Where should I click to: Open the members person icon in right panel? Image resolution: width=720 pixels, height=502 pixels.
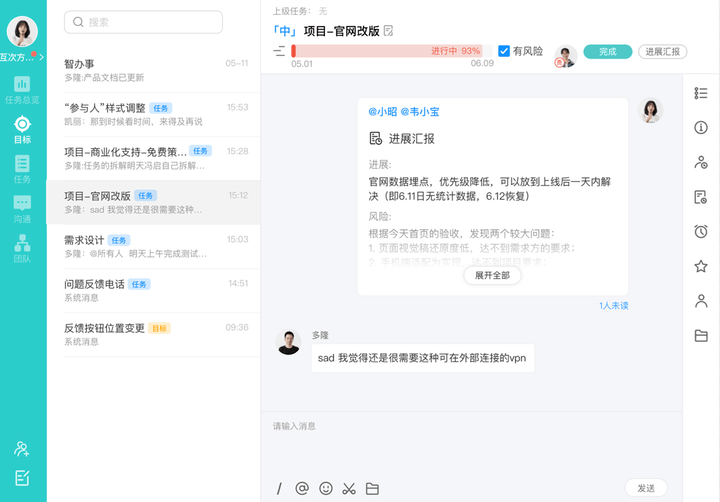[701, 301]
